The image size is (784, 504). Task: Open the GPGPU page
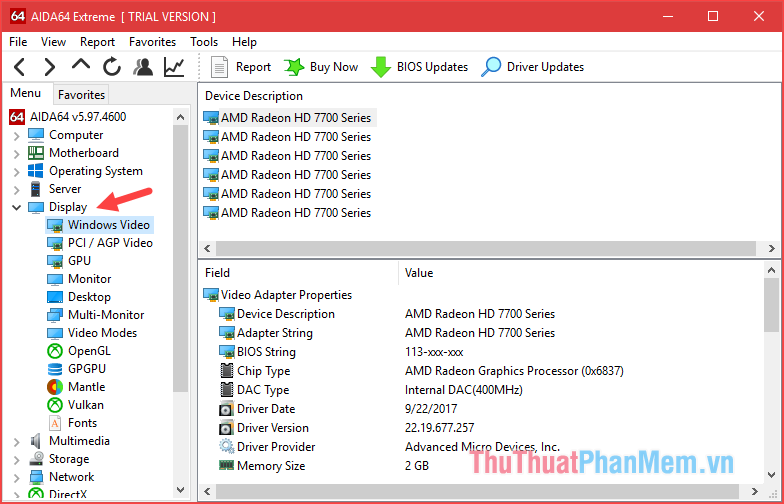[86, 369]
